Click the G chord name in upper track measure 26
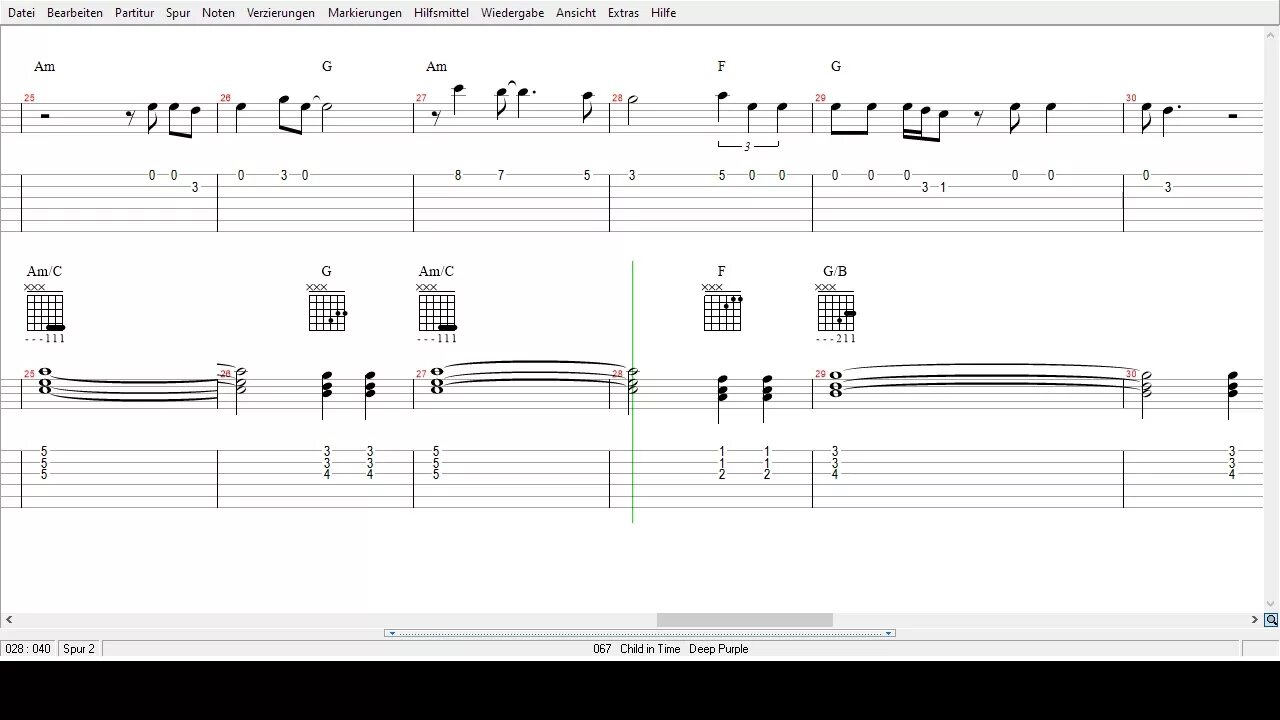This screenshot has height=720, width=1280. (327, 66)
